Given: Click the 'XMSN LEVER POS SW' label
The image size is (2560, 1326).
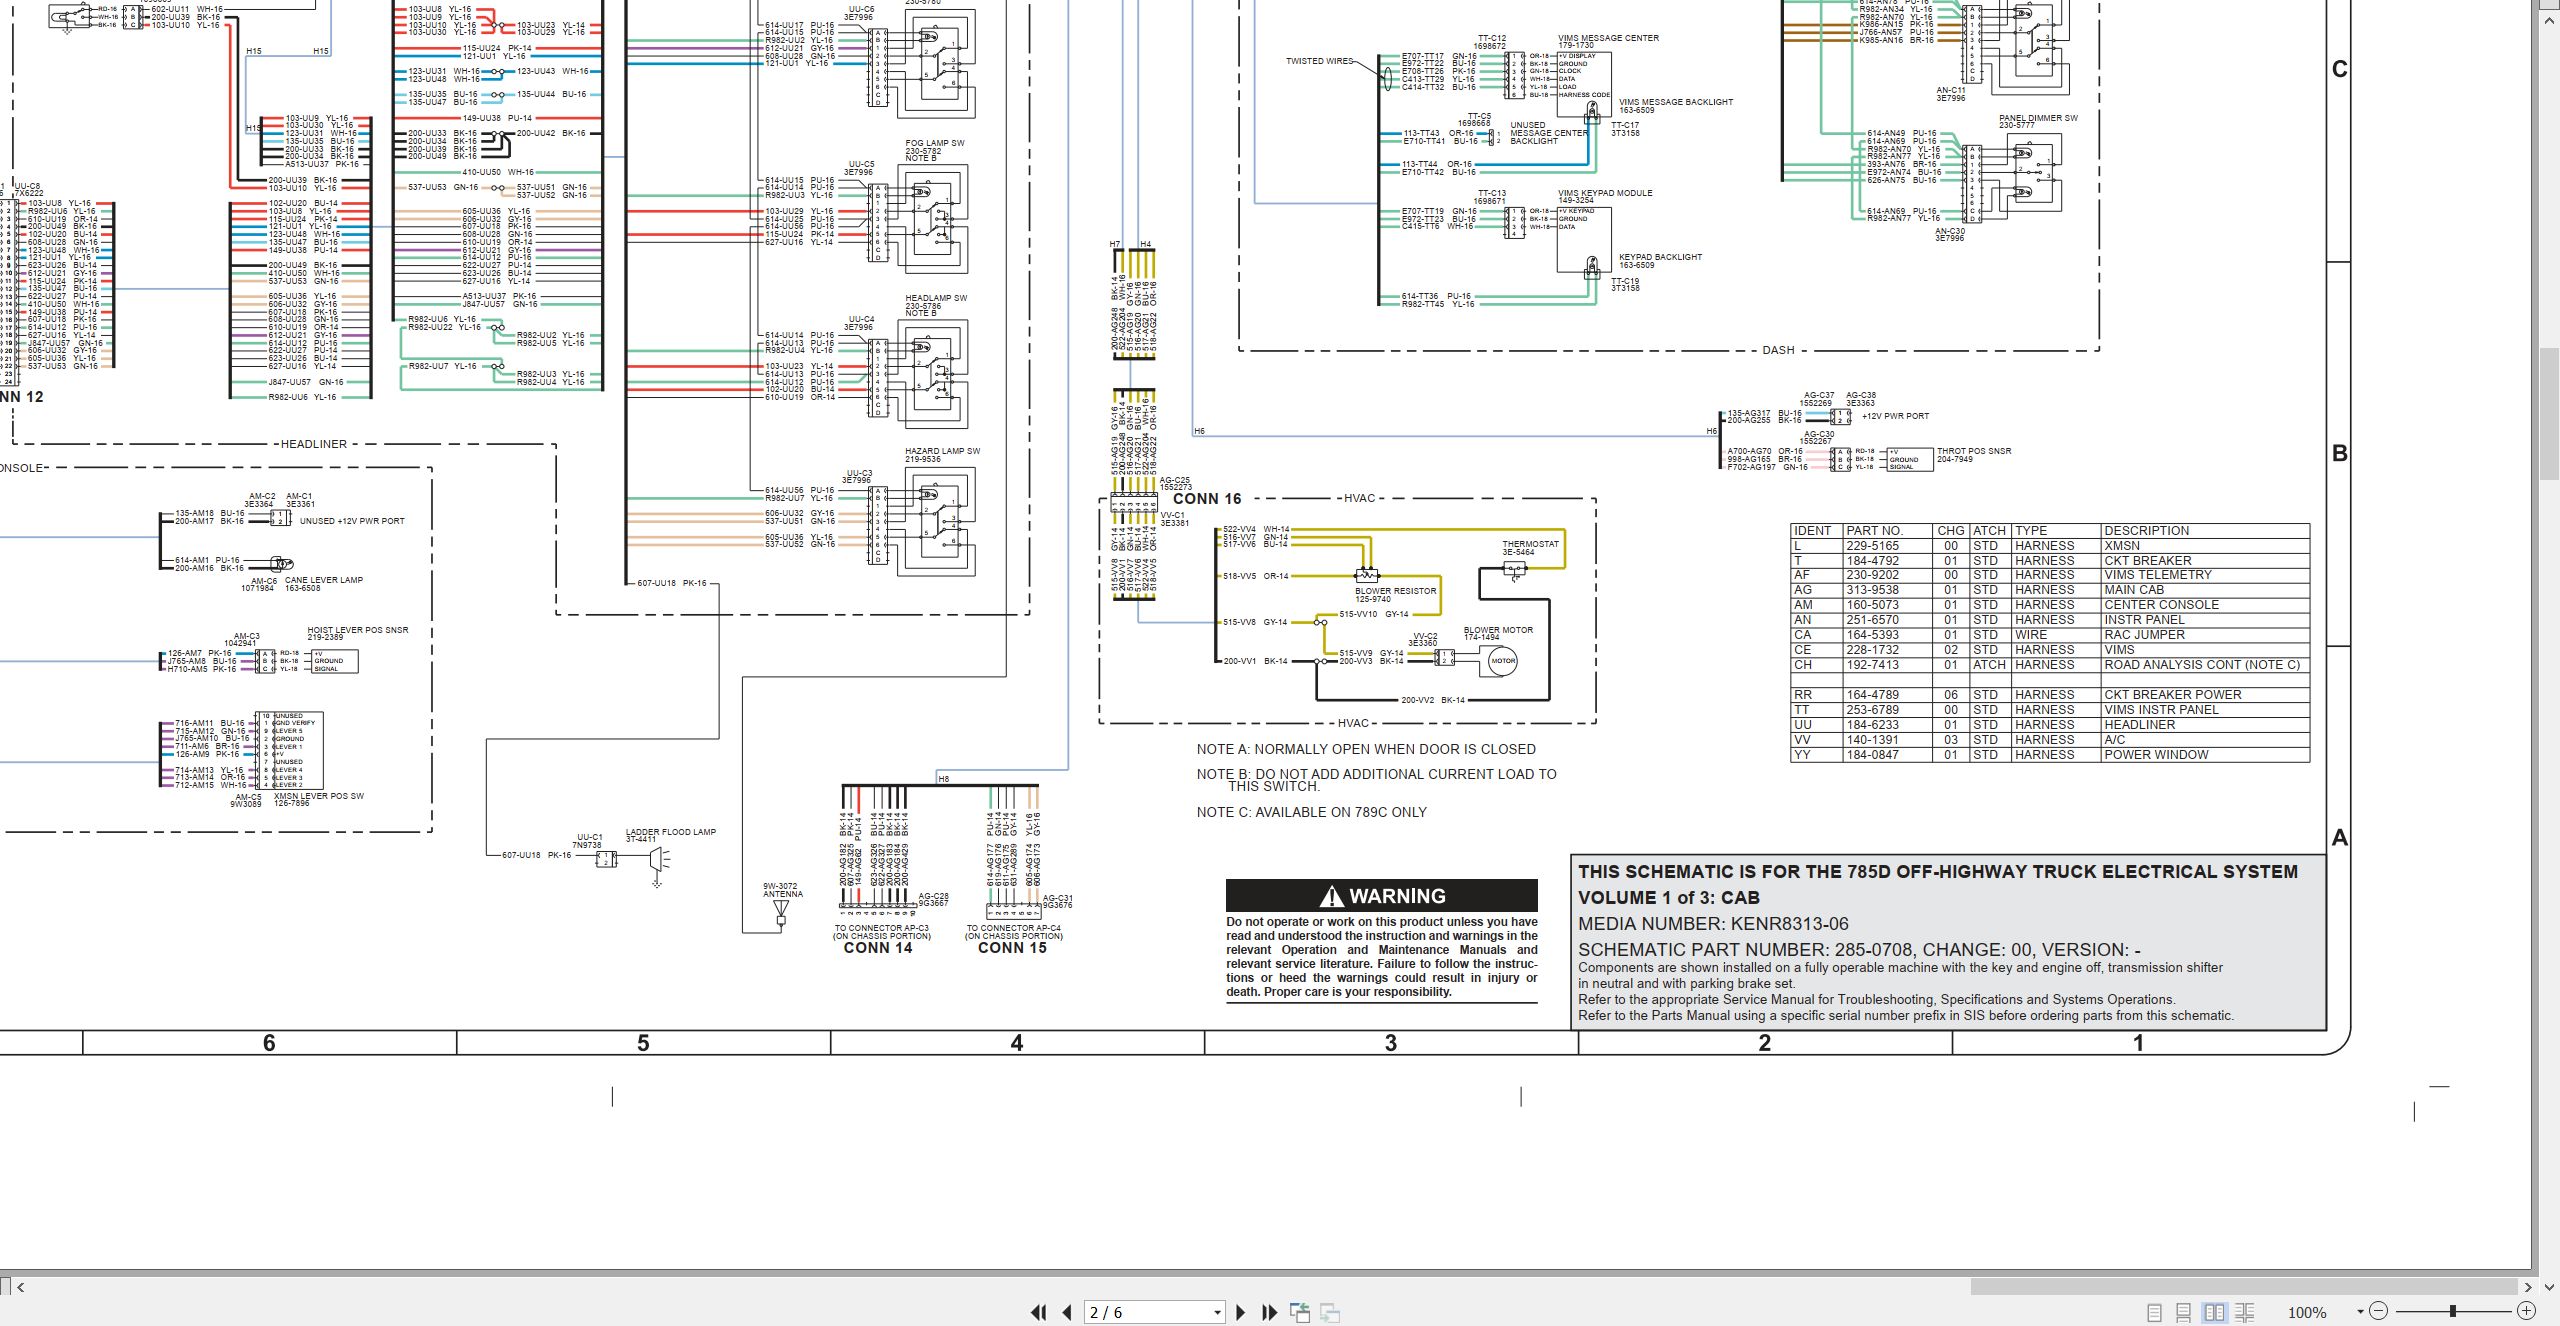Looking at the screenshot, I should point(319,796).
